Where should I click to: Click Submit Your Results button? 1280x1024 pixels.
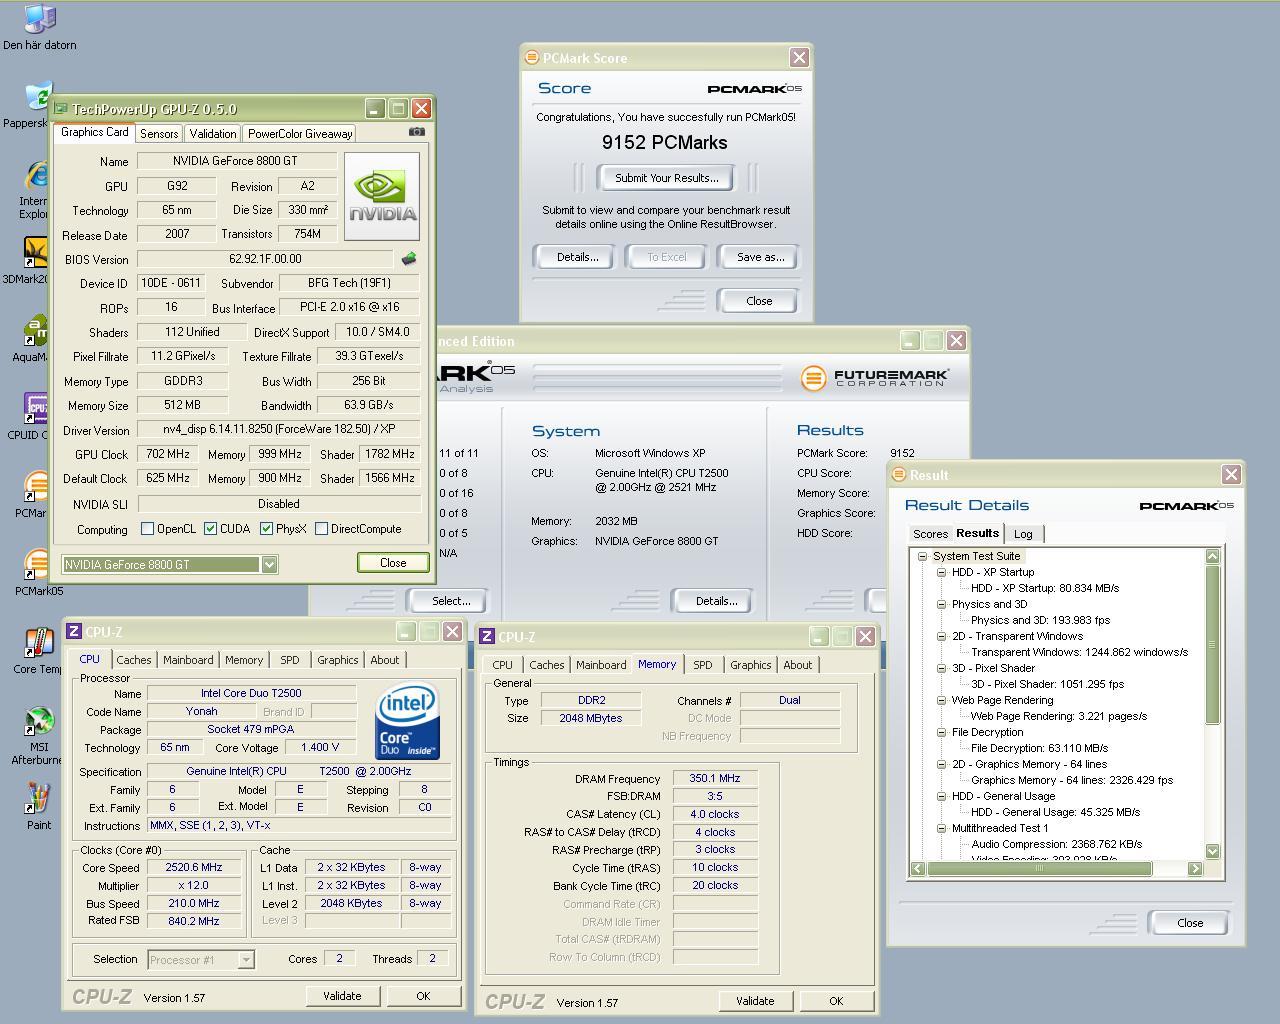[666, 178]
